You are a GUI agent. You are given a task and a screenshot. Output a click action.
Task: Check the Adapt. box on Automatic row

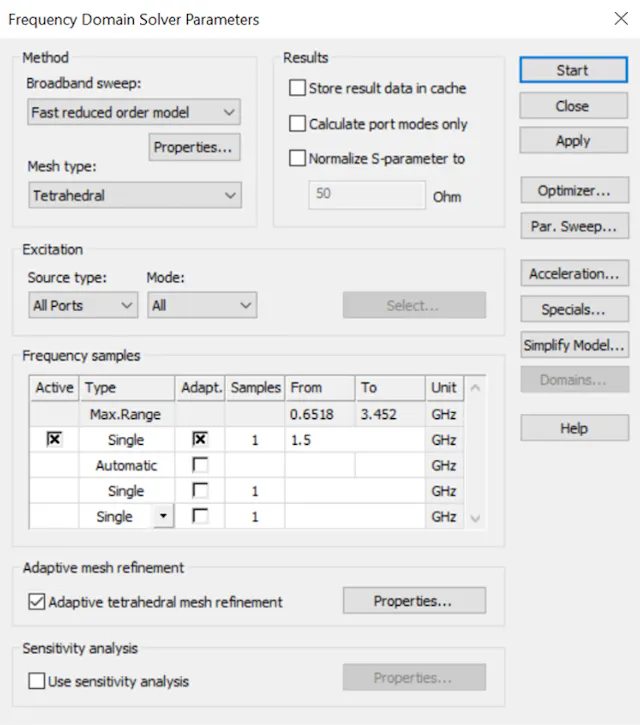click(200, 465)
